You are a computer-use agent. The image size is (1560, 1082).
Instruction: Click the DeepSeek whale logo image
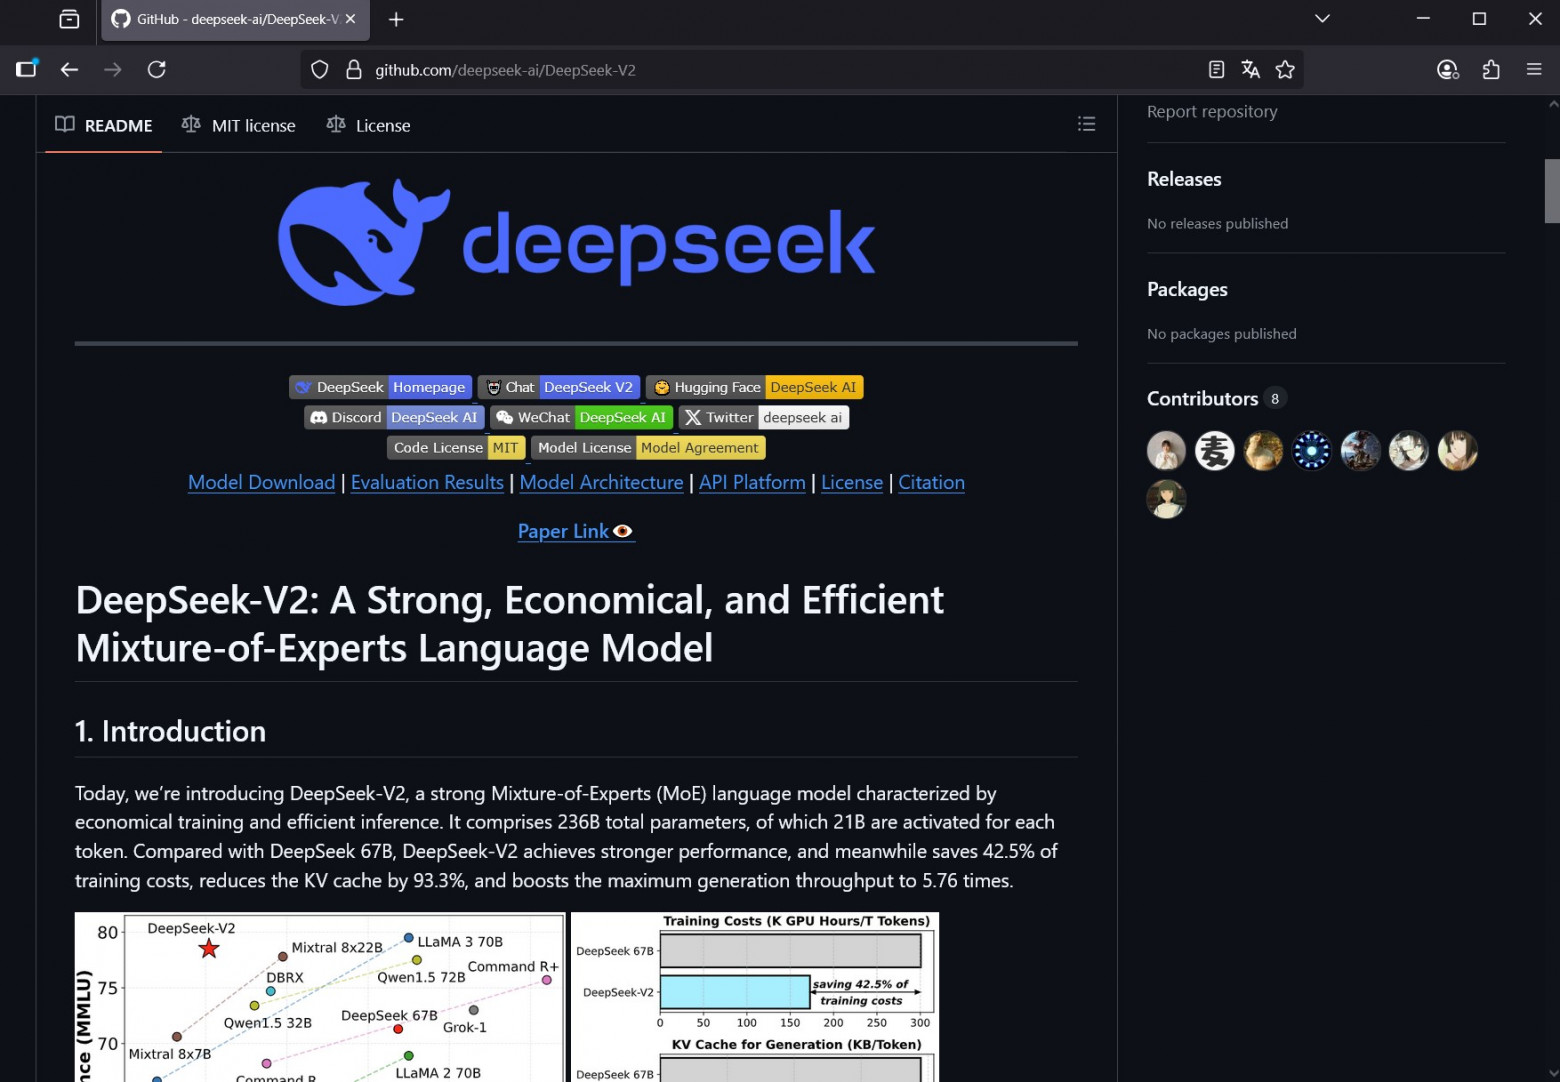576,243
